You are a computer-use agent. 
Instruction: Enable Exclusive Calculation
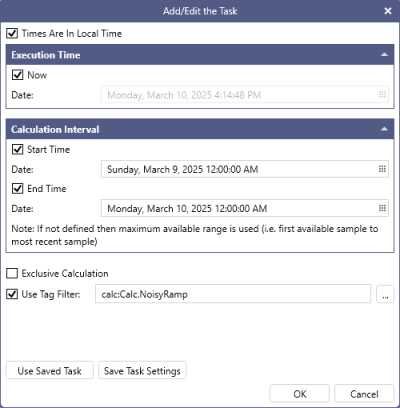[12, 273]
